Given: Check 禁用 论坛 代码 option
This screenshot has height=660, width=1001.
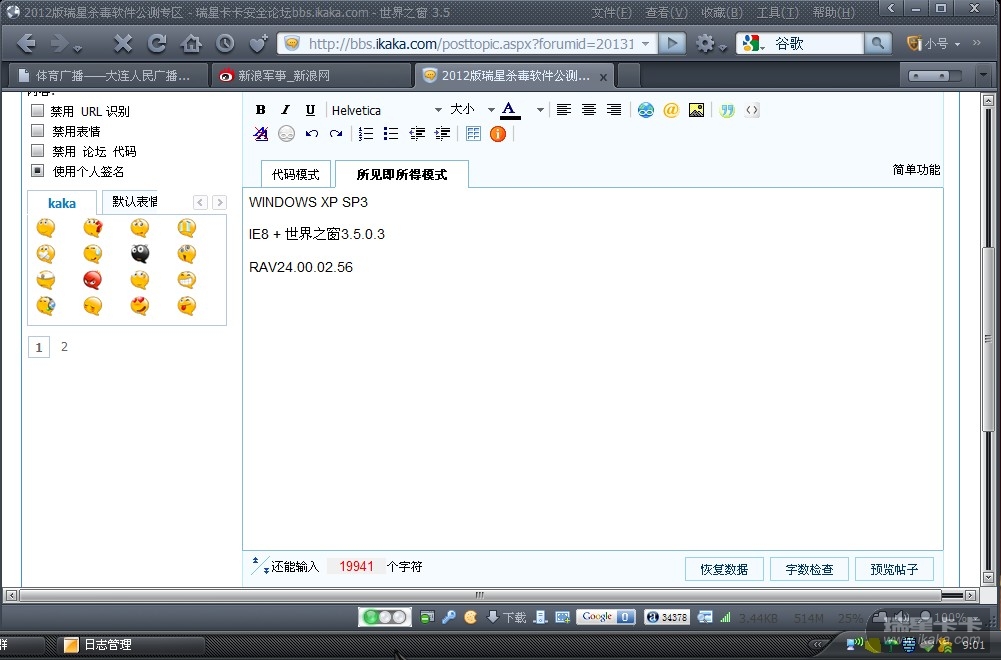Looking at the screenshot, I should 38,151.
